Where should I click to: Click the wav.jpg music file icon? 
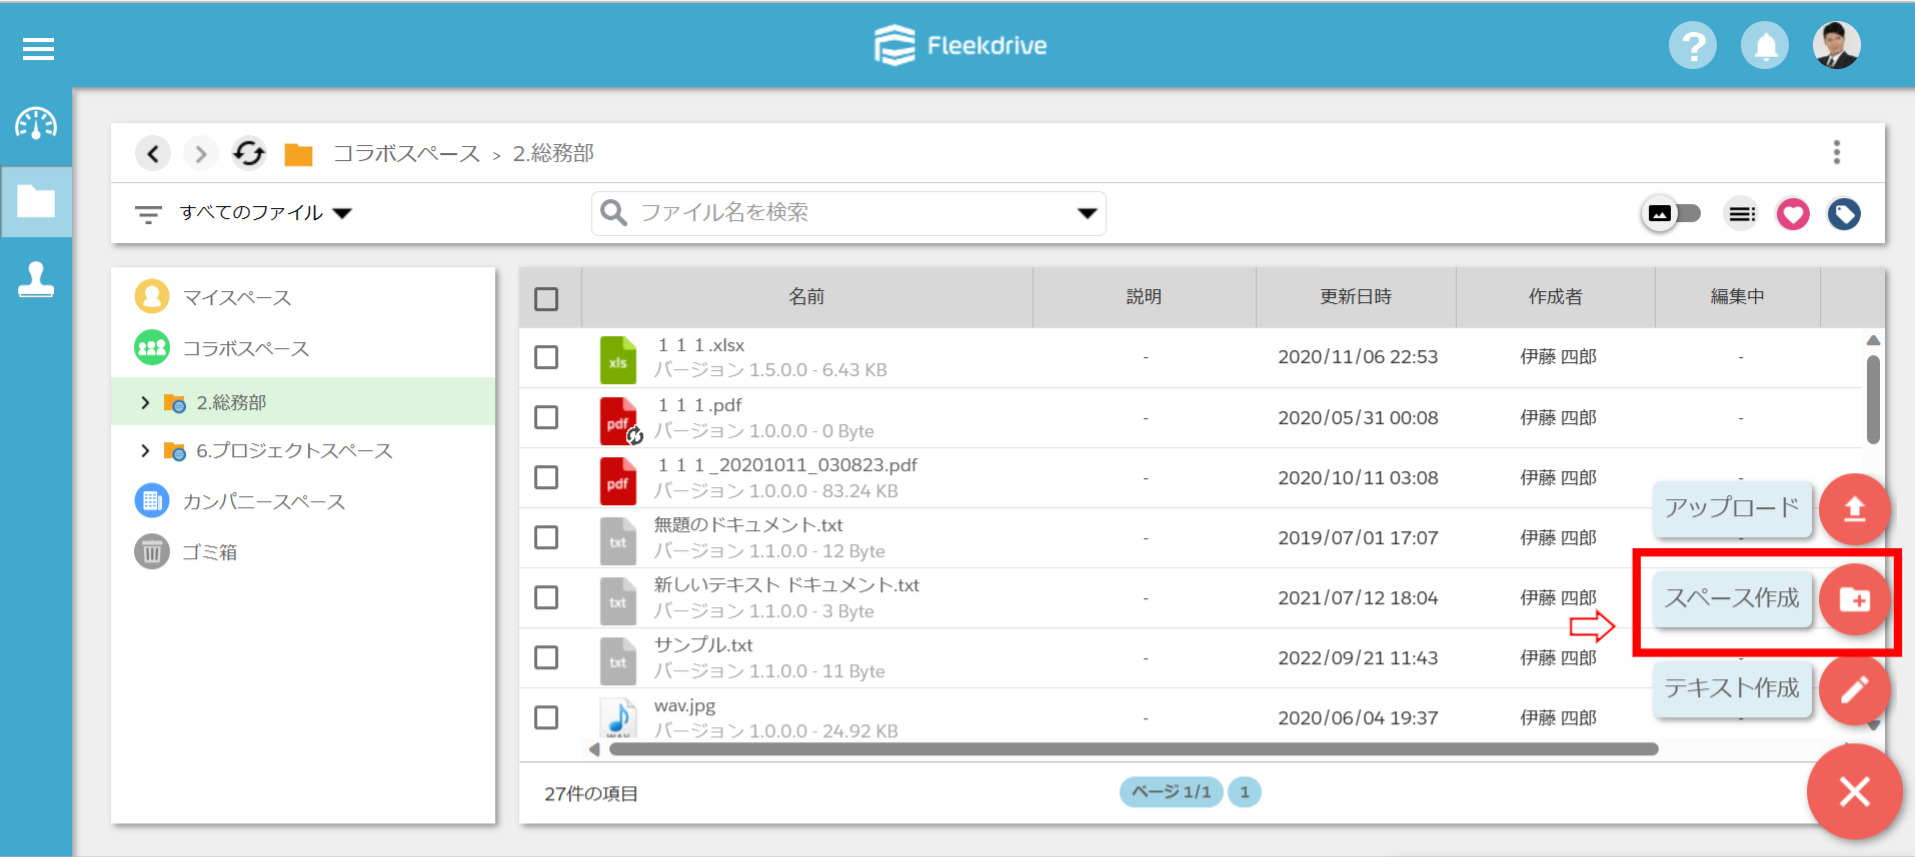pos(618,717)
